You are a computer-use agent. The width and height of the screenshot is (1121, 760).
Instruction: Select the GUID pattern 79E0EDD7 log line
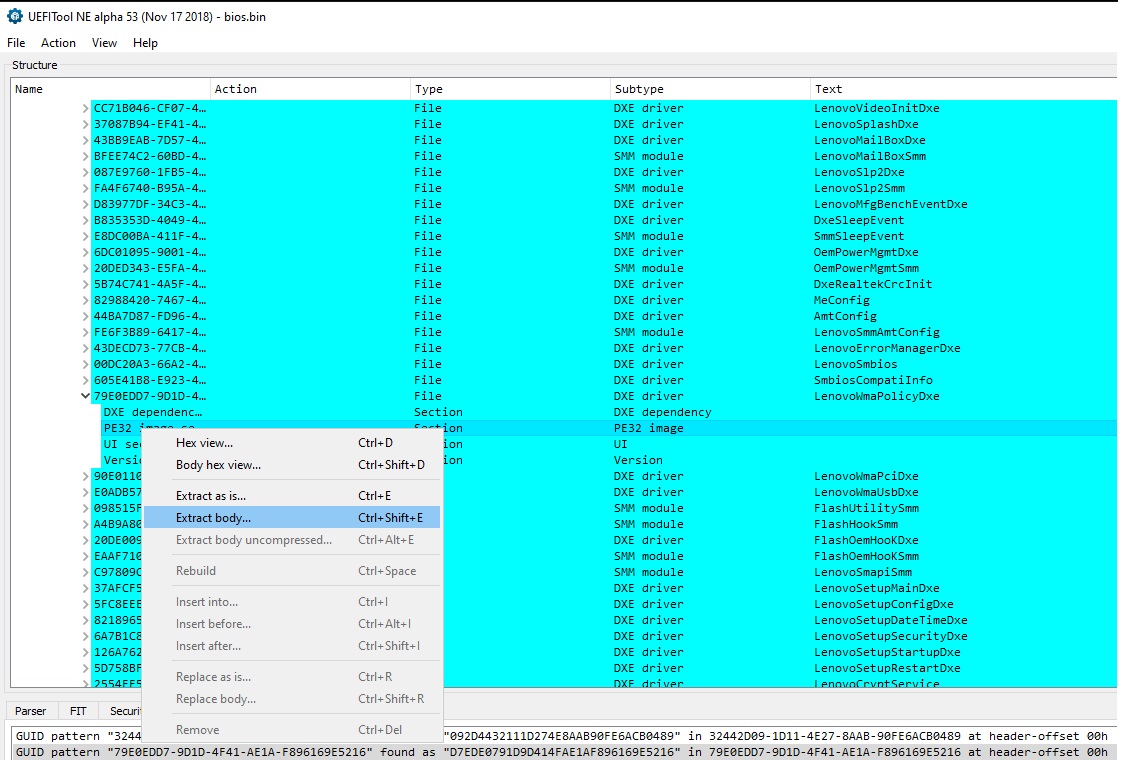click(565, 752)
